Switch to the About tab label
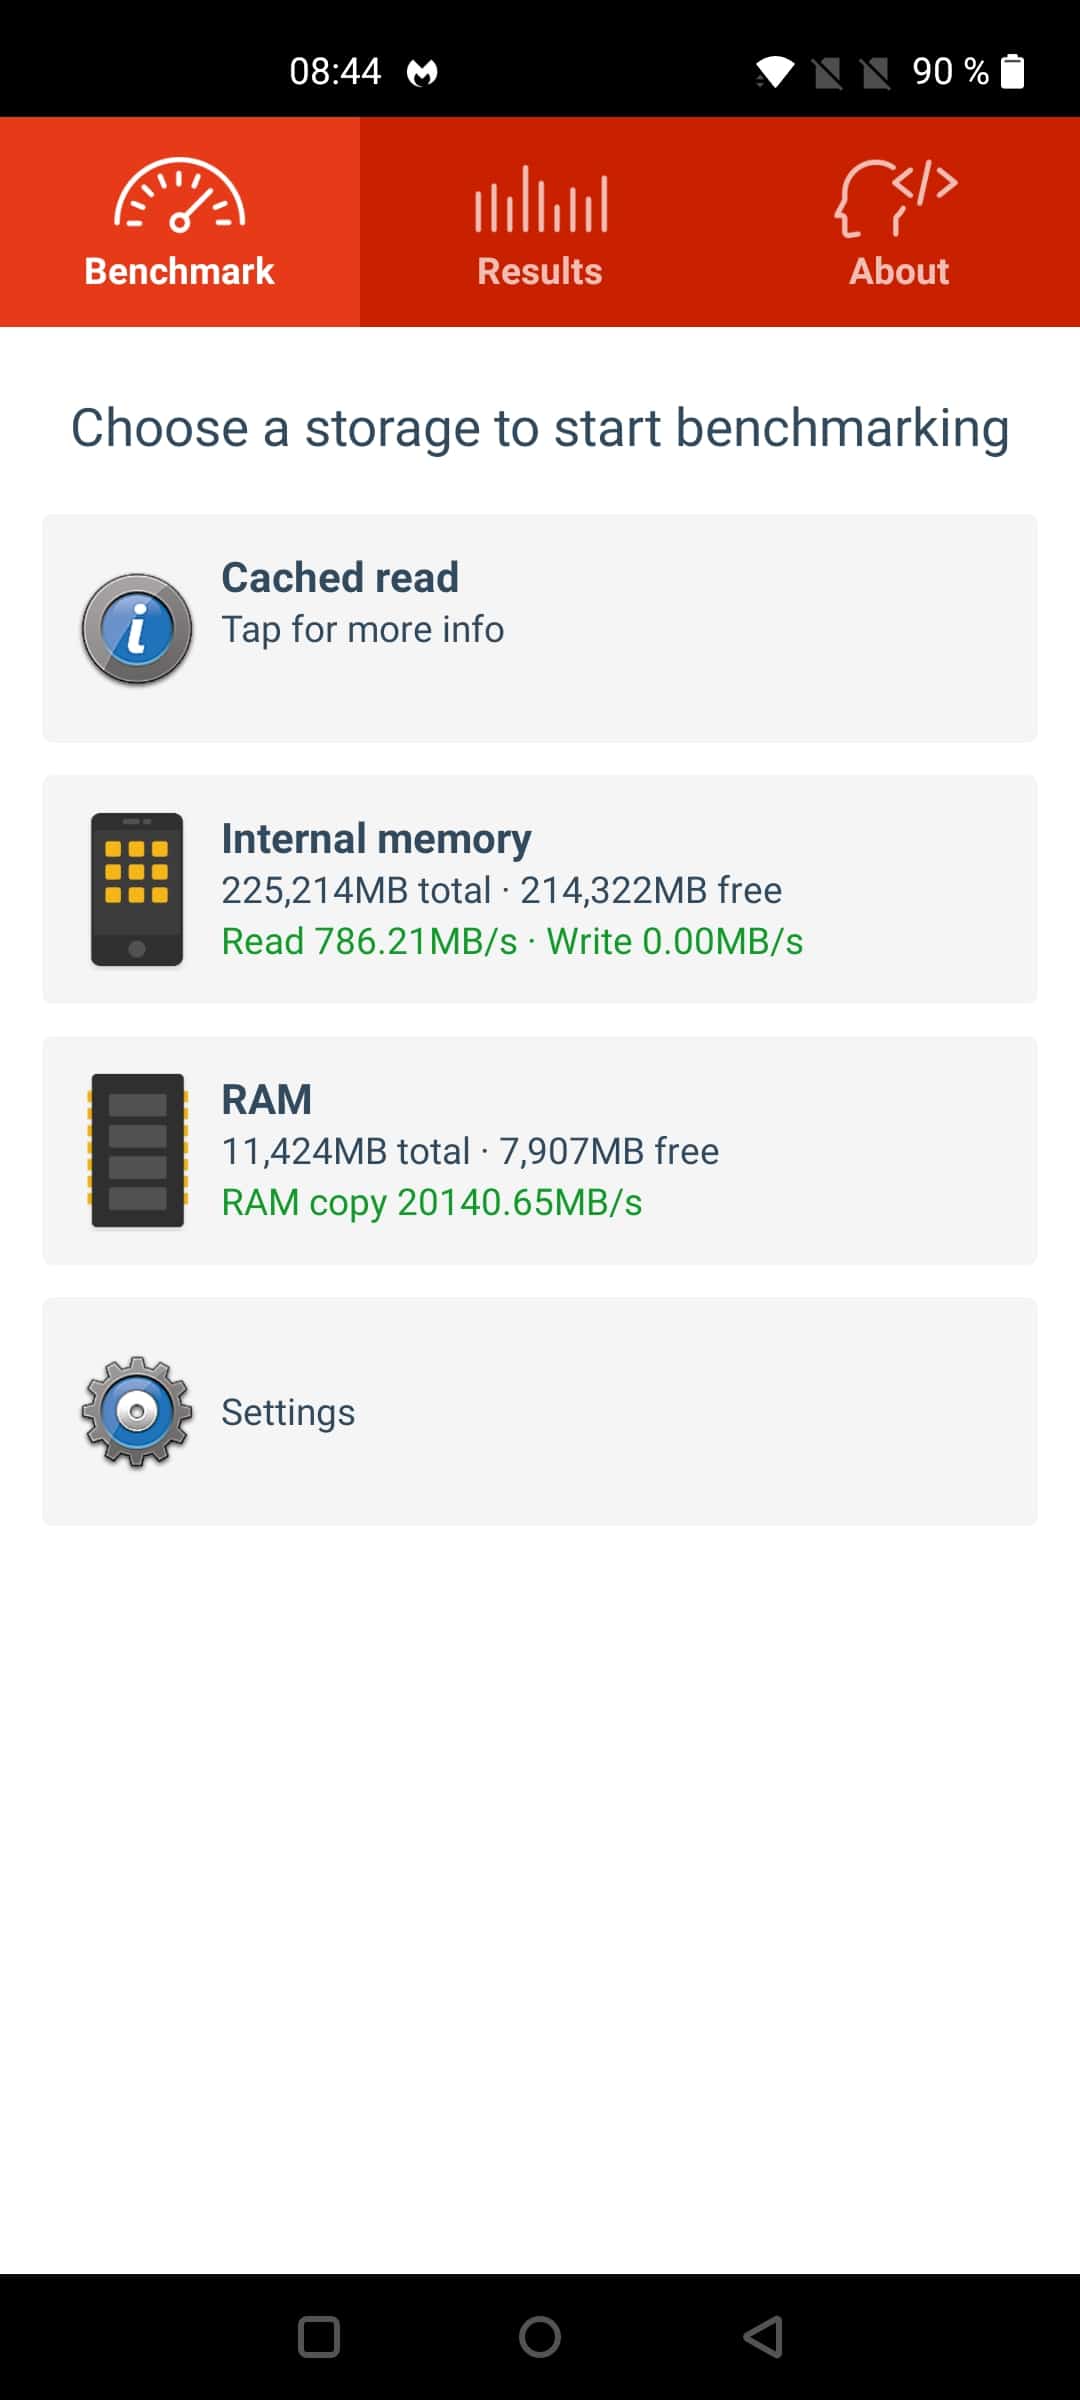This screenshot has height=2400, width=1080. coord(899,271)
